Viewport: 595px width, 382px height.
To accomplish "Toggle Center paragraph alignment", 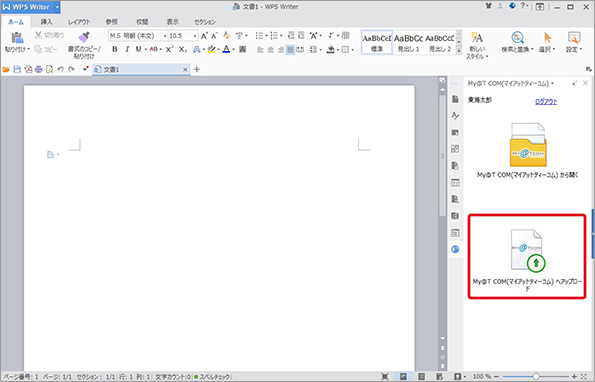I will (270, 49).
